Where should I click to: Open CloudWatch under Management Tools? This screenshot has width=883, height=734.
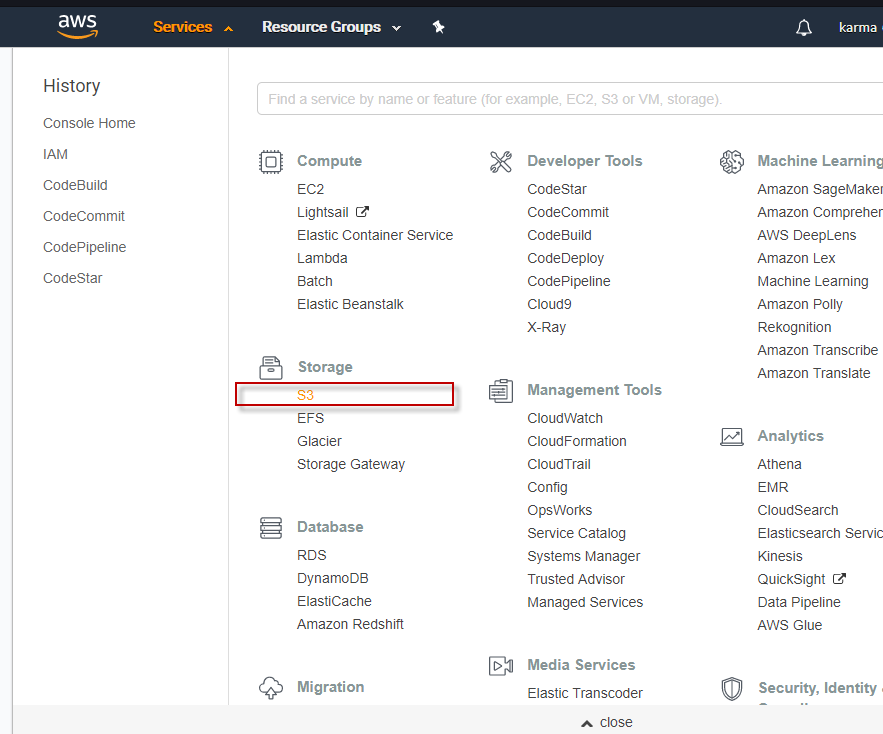point(565,418)
